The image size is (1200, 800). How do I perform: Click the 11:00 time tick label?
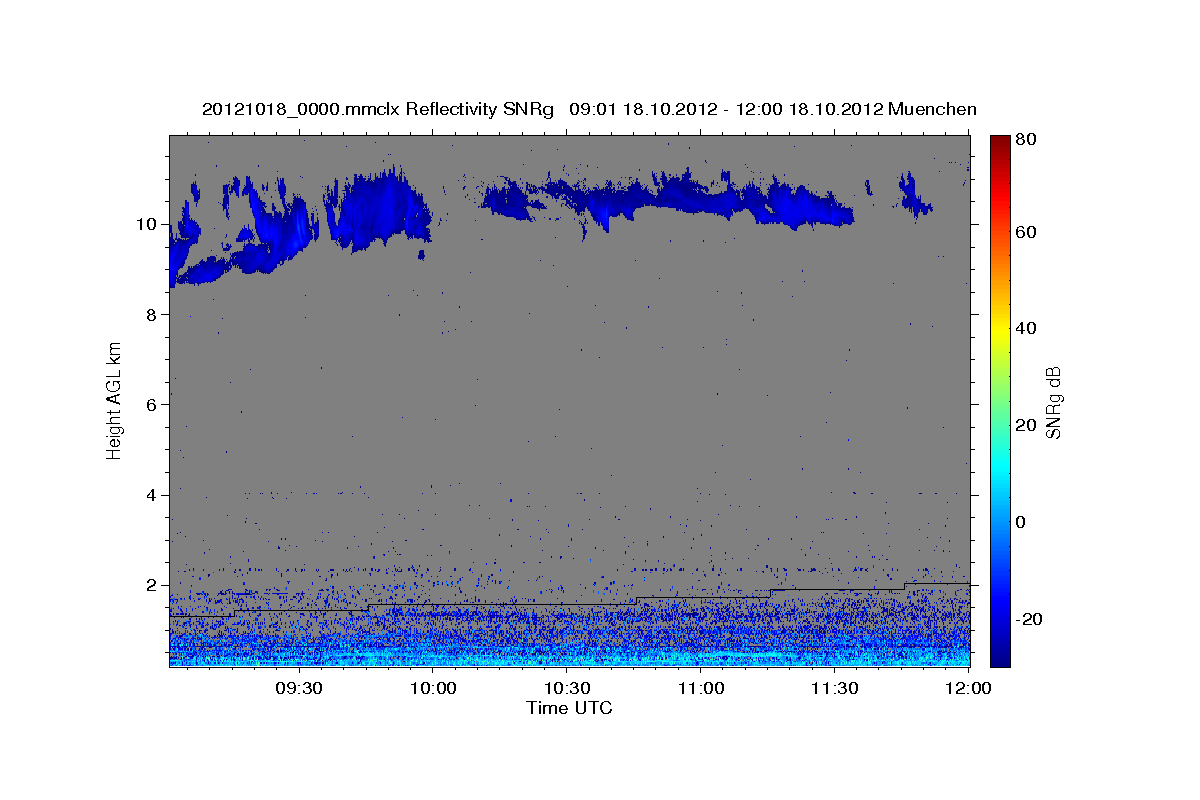(x=701, y=689)
